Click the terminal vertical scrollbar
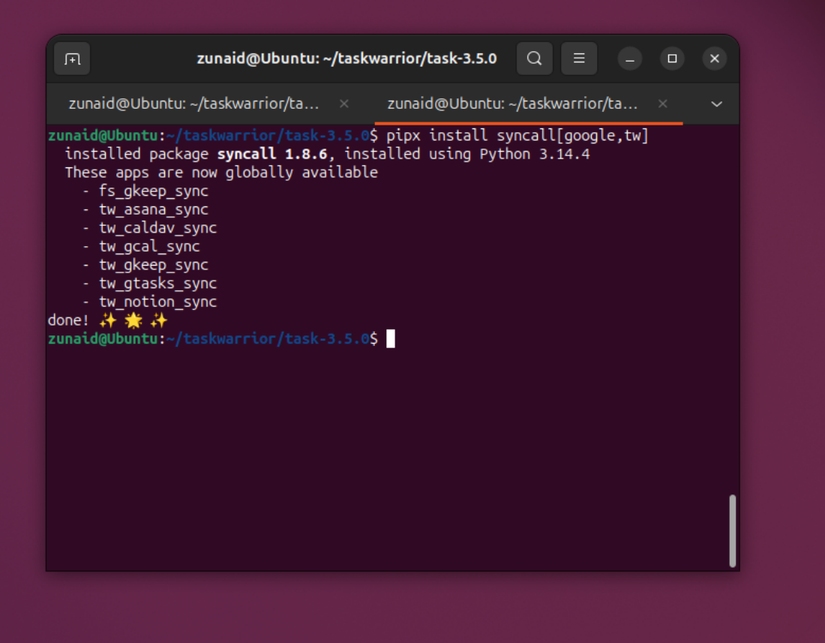This screenshot has height=643, width=825. [732, 530]
